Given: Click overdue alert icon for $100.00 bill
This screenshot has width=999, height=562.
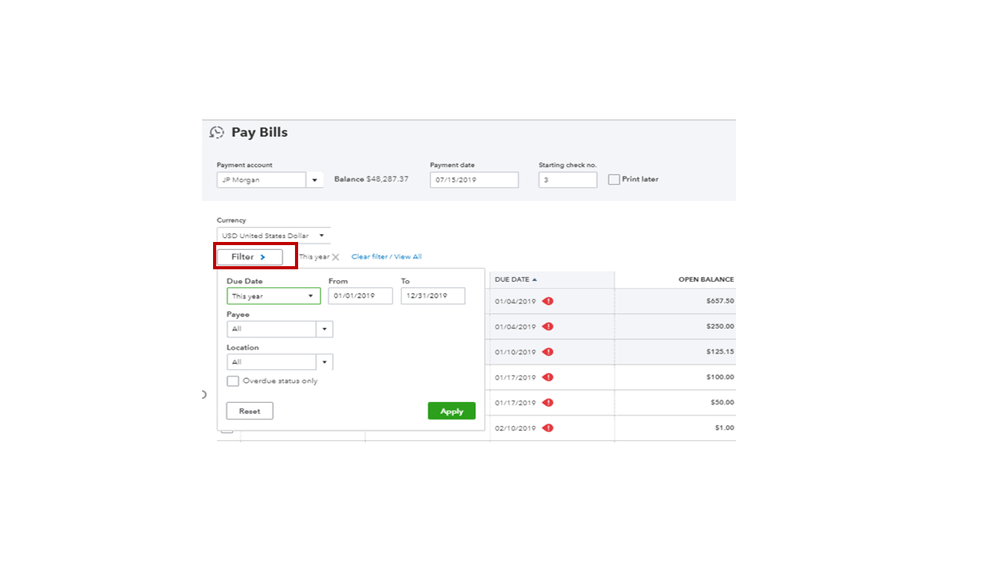Looking at the screenshot, I should (548, 378).
